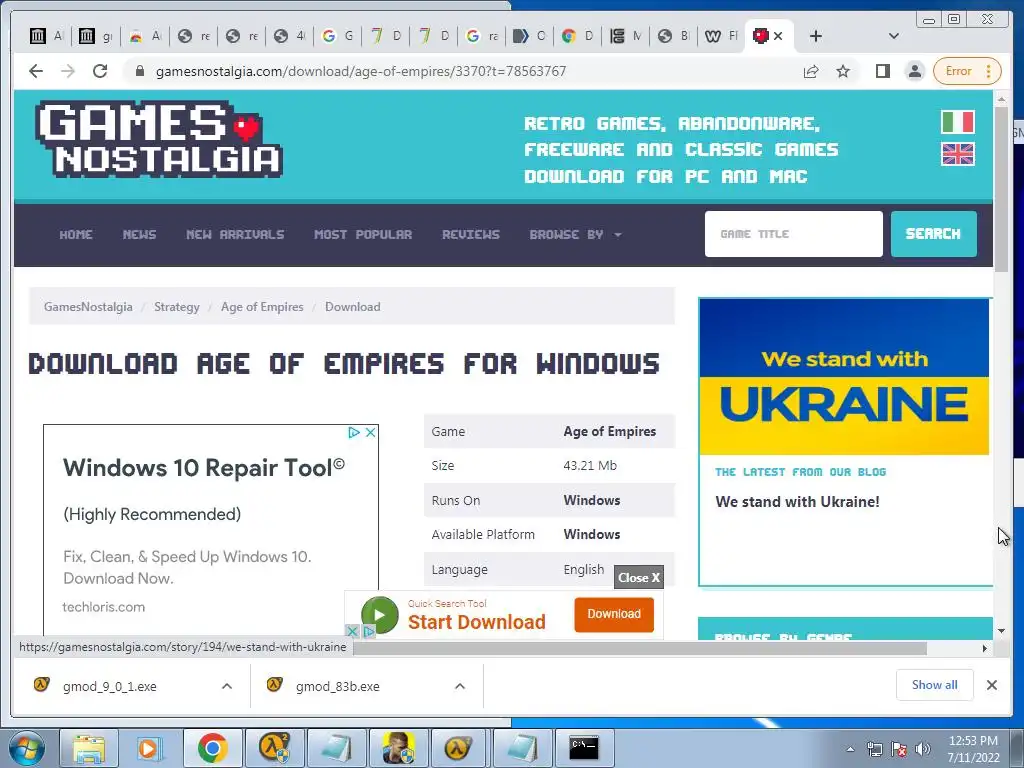Open a new browser tab
Viewport: 1024px width, 768px height.
[x=816, y=36]
